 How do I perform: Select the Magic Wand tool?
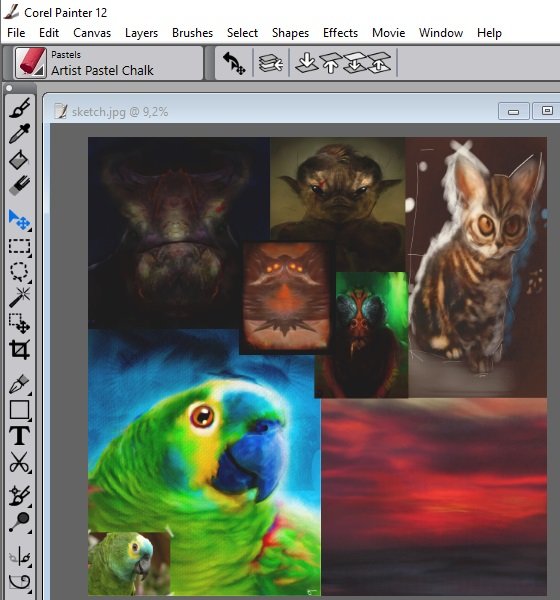20,297
